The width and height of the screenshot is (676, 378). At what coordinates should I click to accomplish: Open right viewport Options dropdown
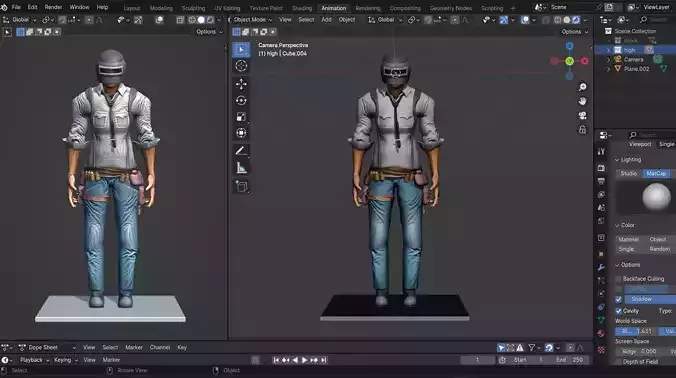tap(575, 32)
